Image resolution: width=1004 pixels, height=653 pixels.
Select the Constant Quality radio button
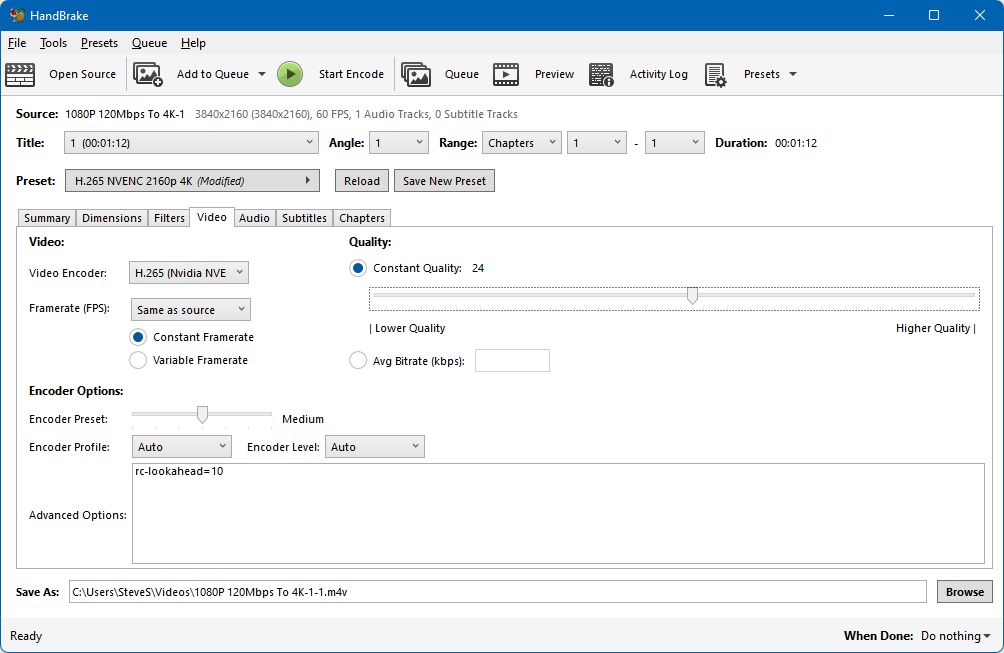(x=358, y=268)
